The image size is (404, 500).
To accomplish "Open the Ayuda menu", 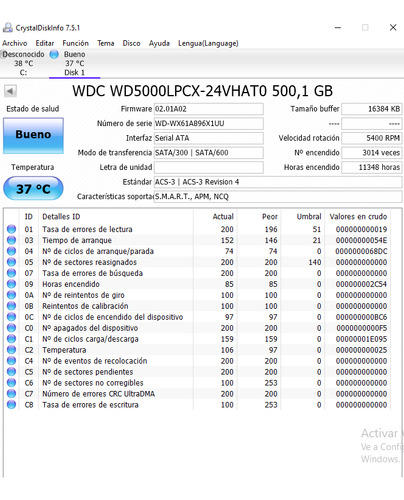I will point(159,43).
